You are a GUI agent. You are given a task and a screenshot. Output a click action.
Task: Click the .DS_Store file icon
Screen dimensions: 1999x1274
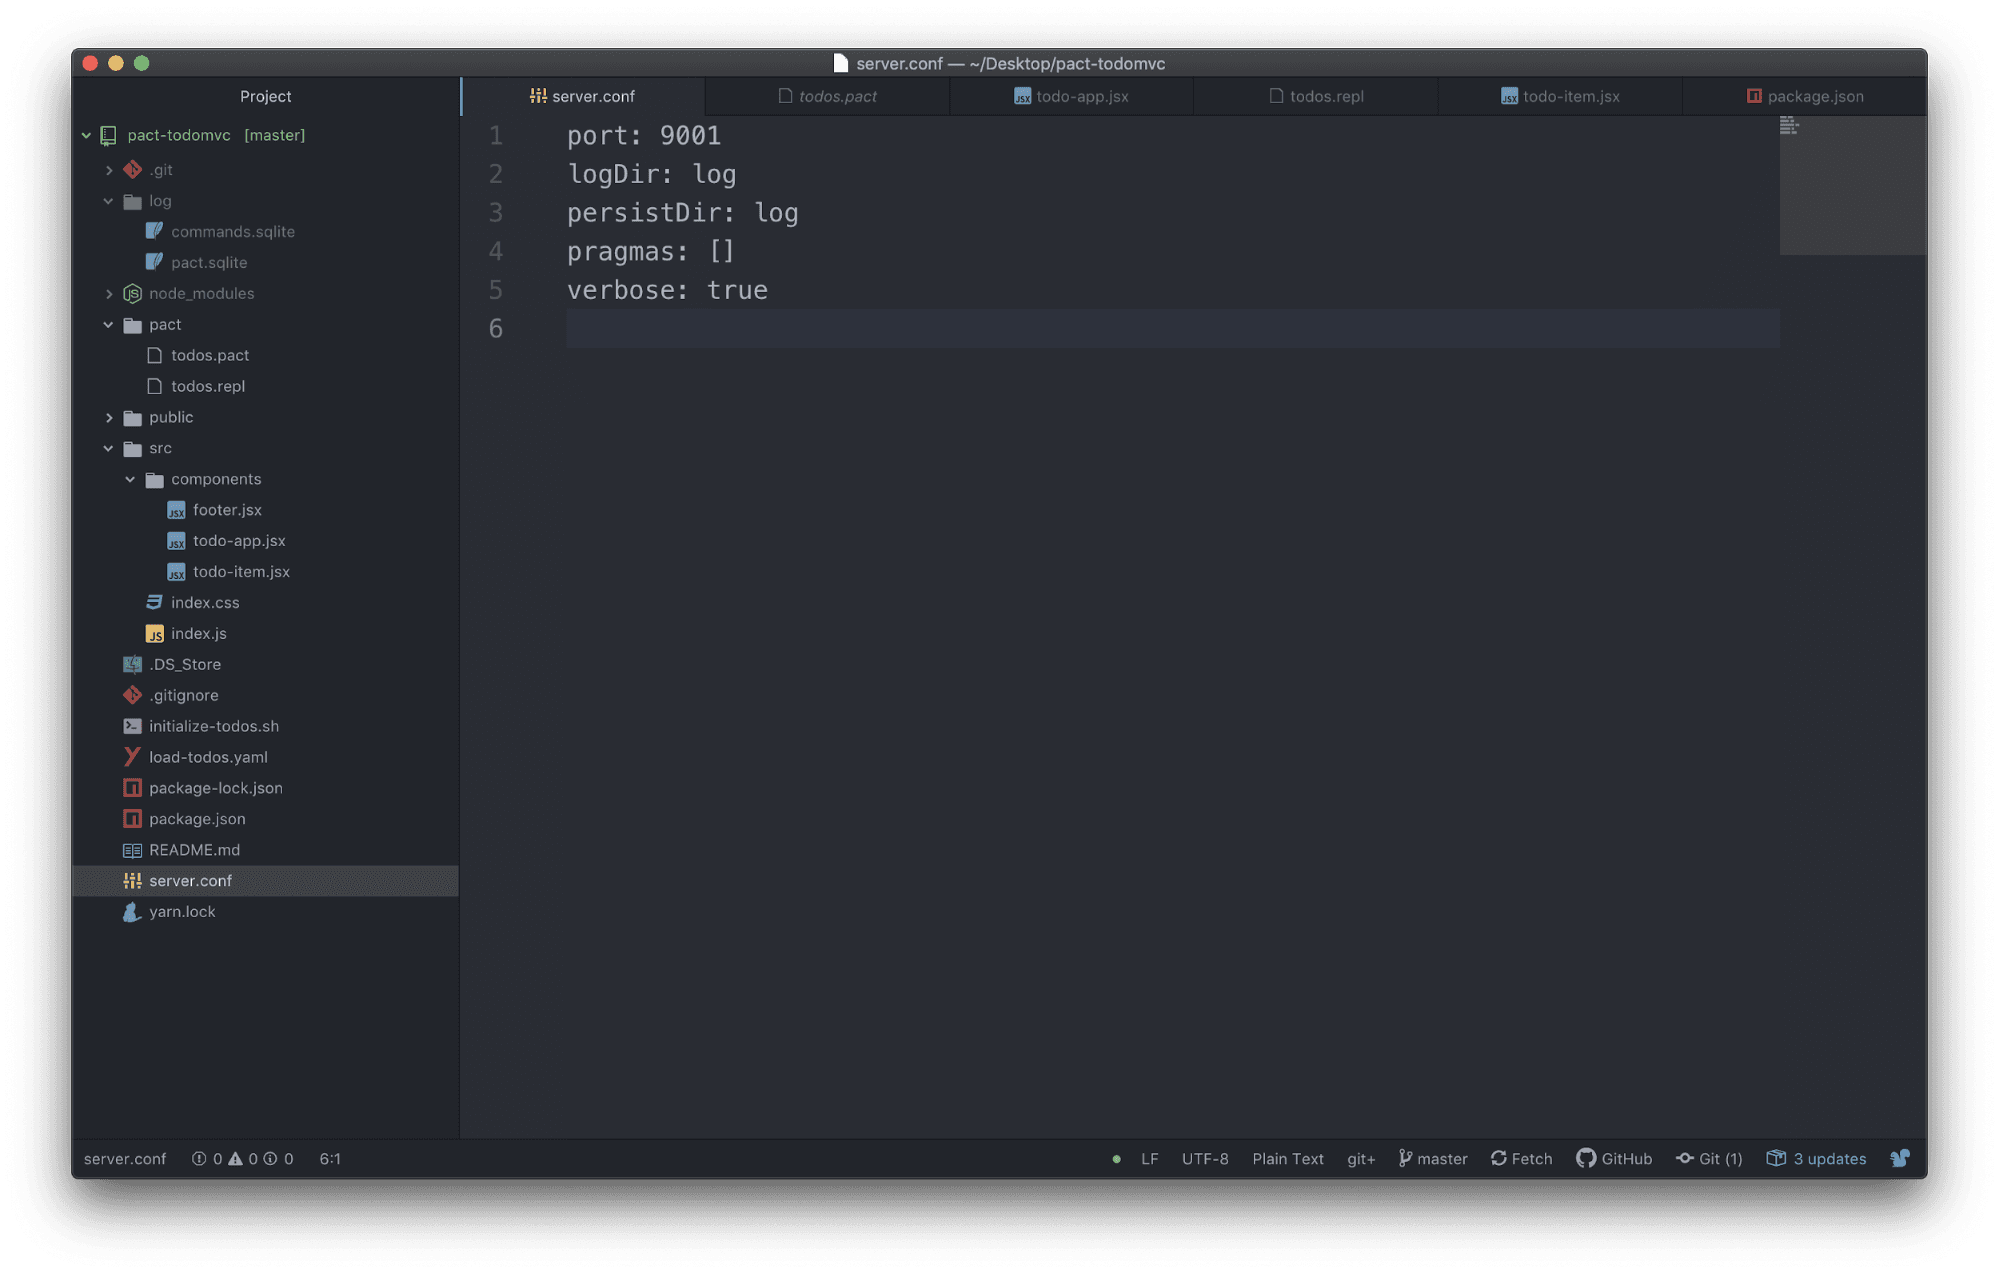click(132, 664)
